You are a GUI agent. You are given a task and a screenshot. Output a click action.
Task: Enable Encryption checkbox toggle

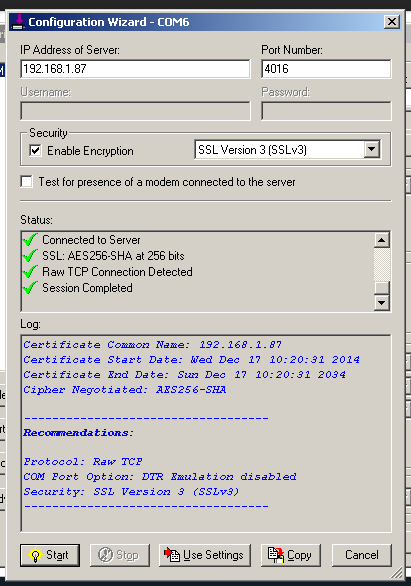point(35,151)
